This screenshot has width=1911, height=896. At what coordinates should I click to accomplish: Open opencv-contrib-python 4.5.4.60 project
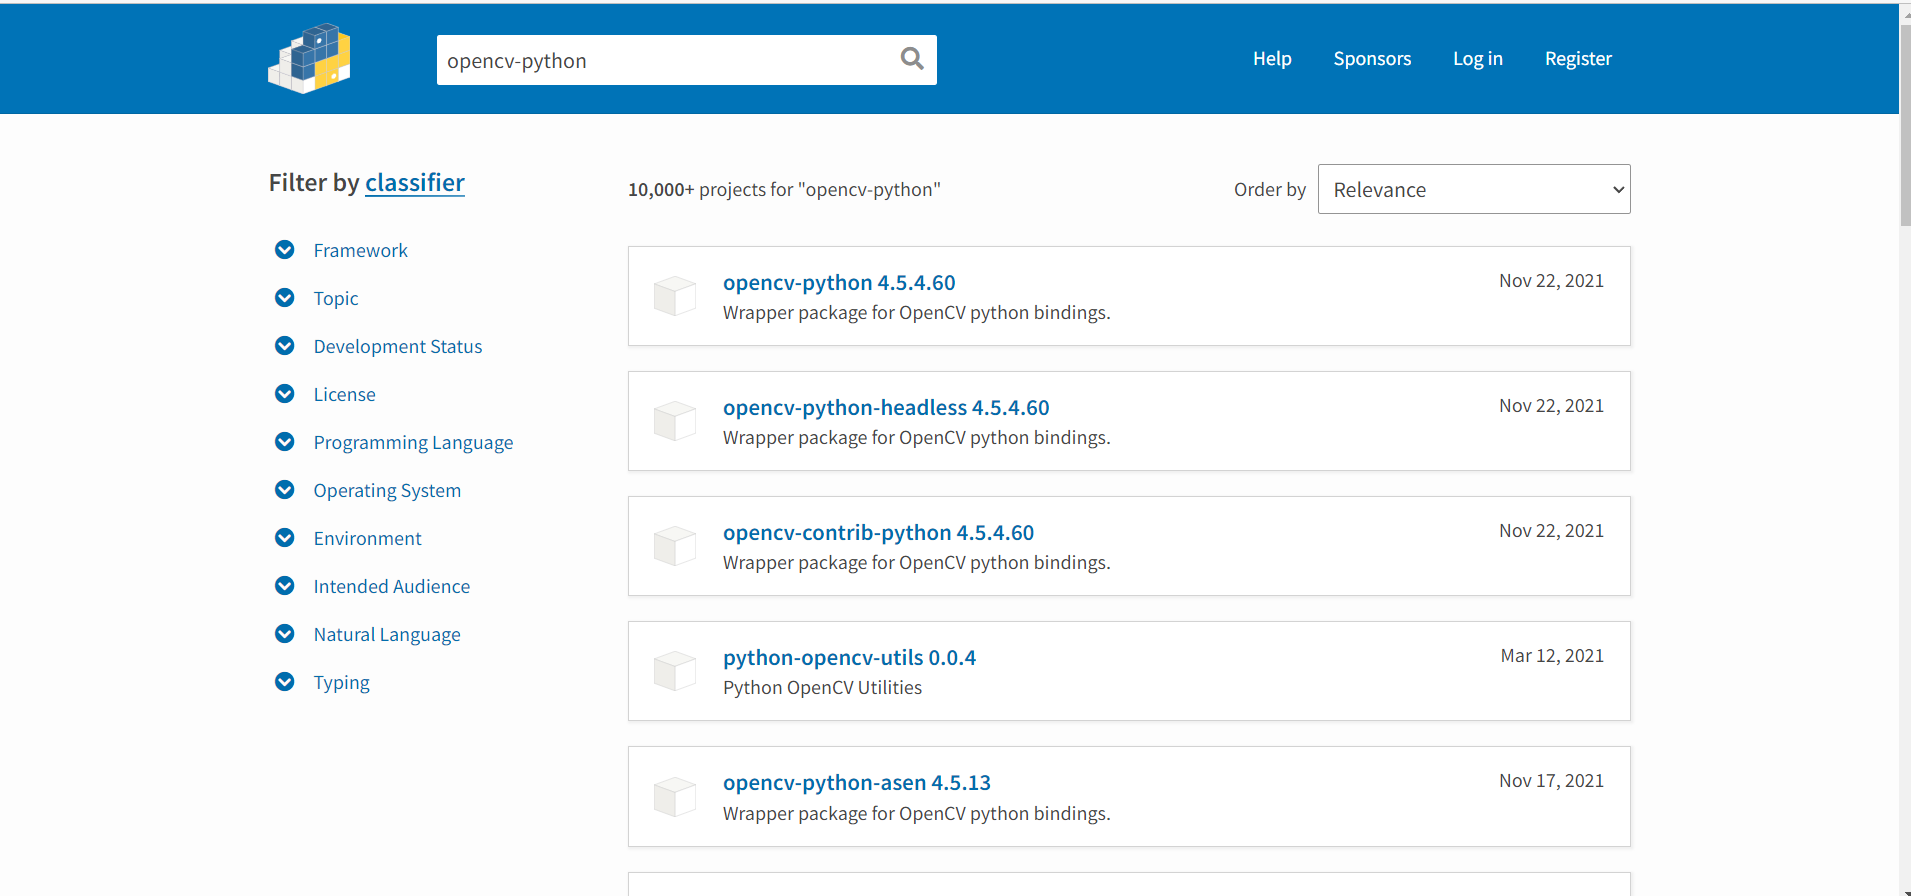878,532
